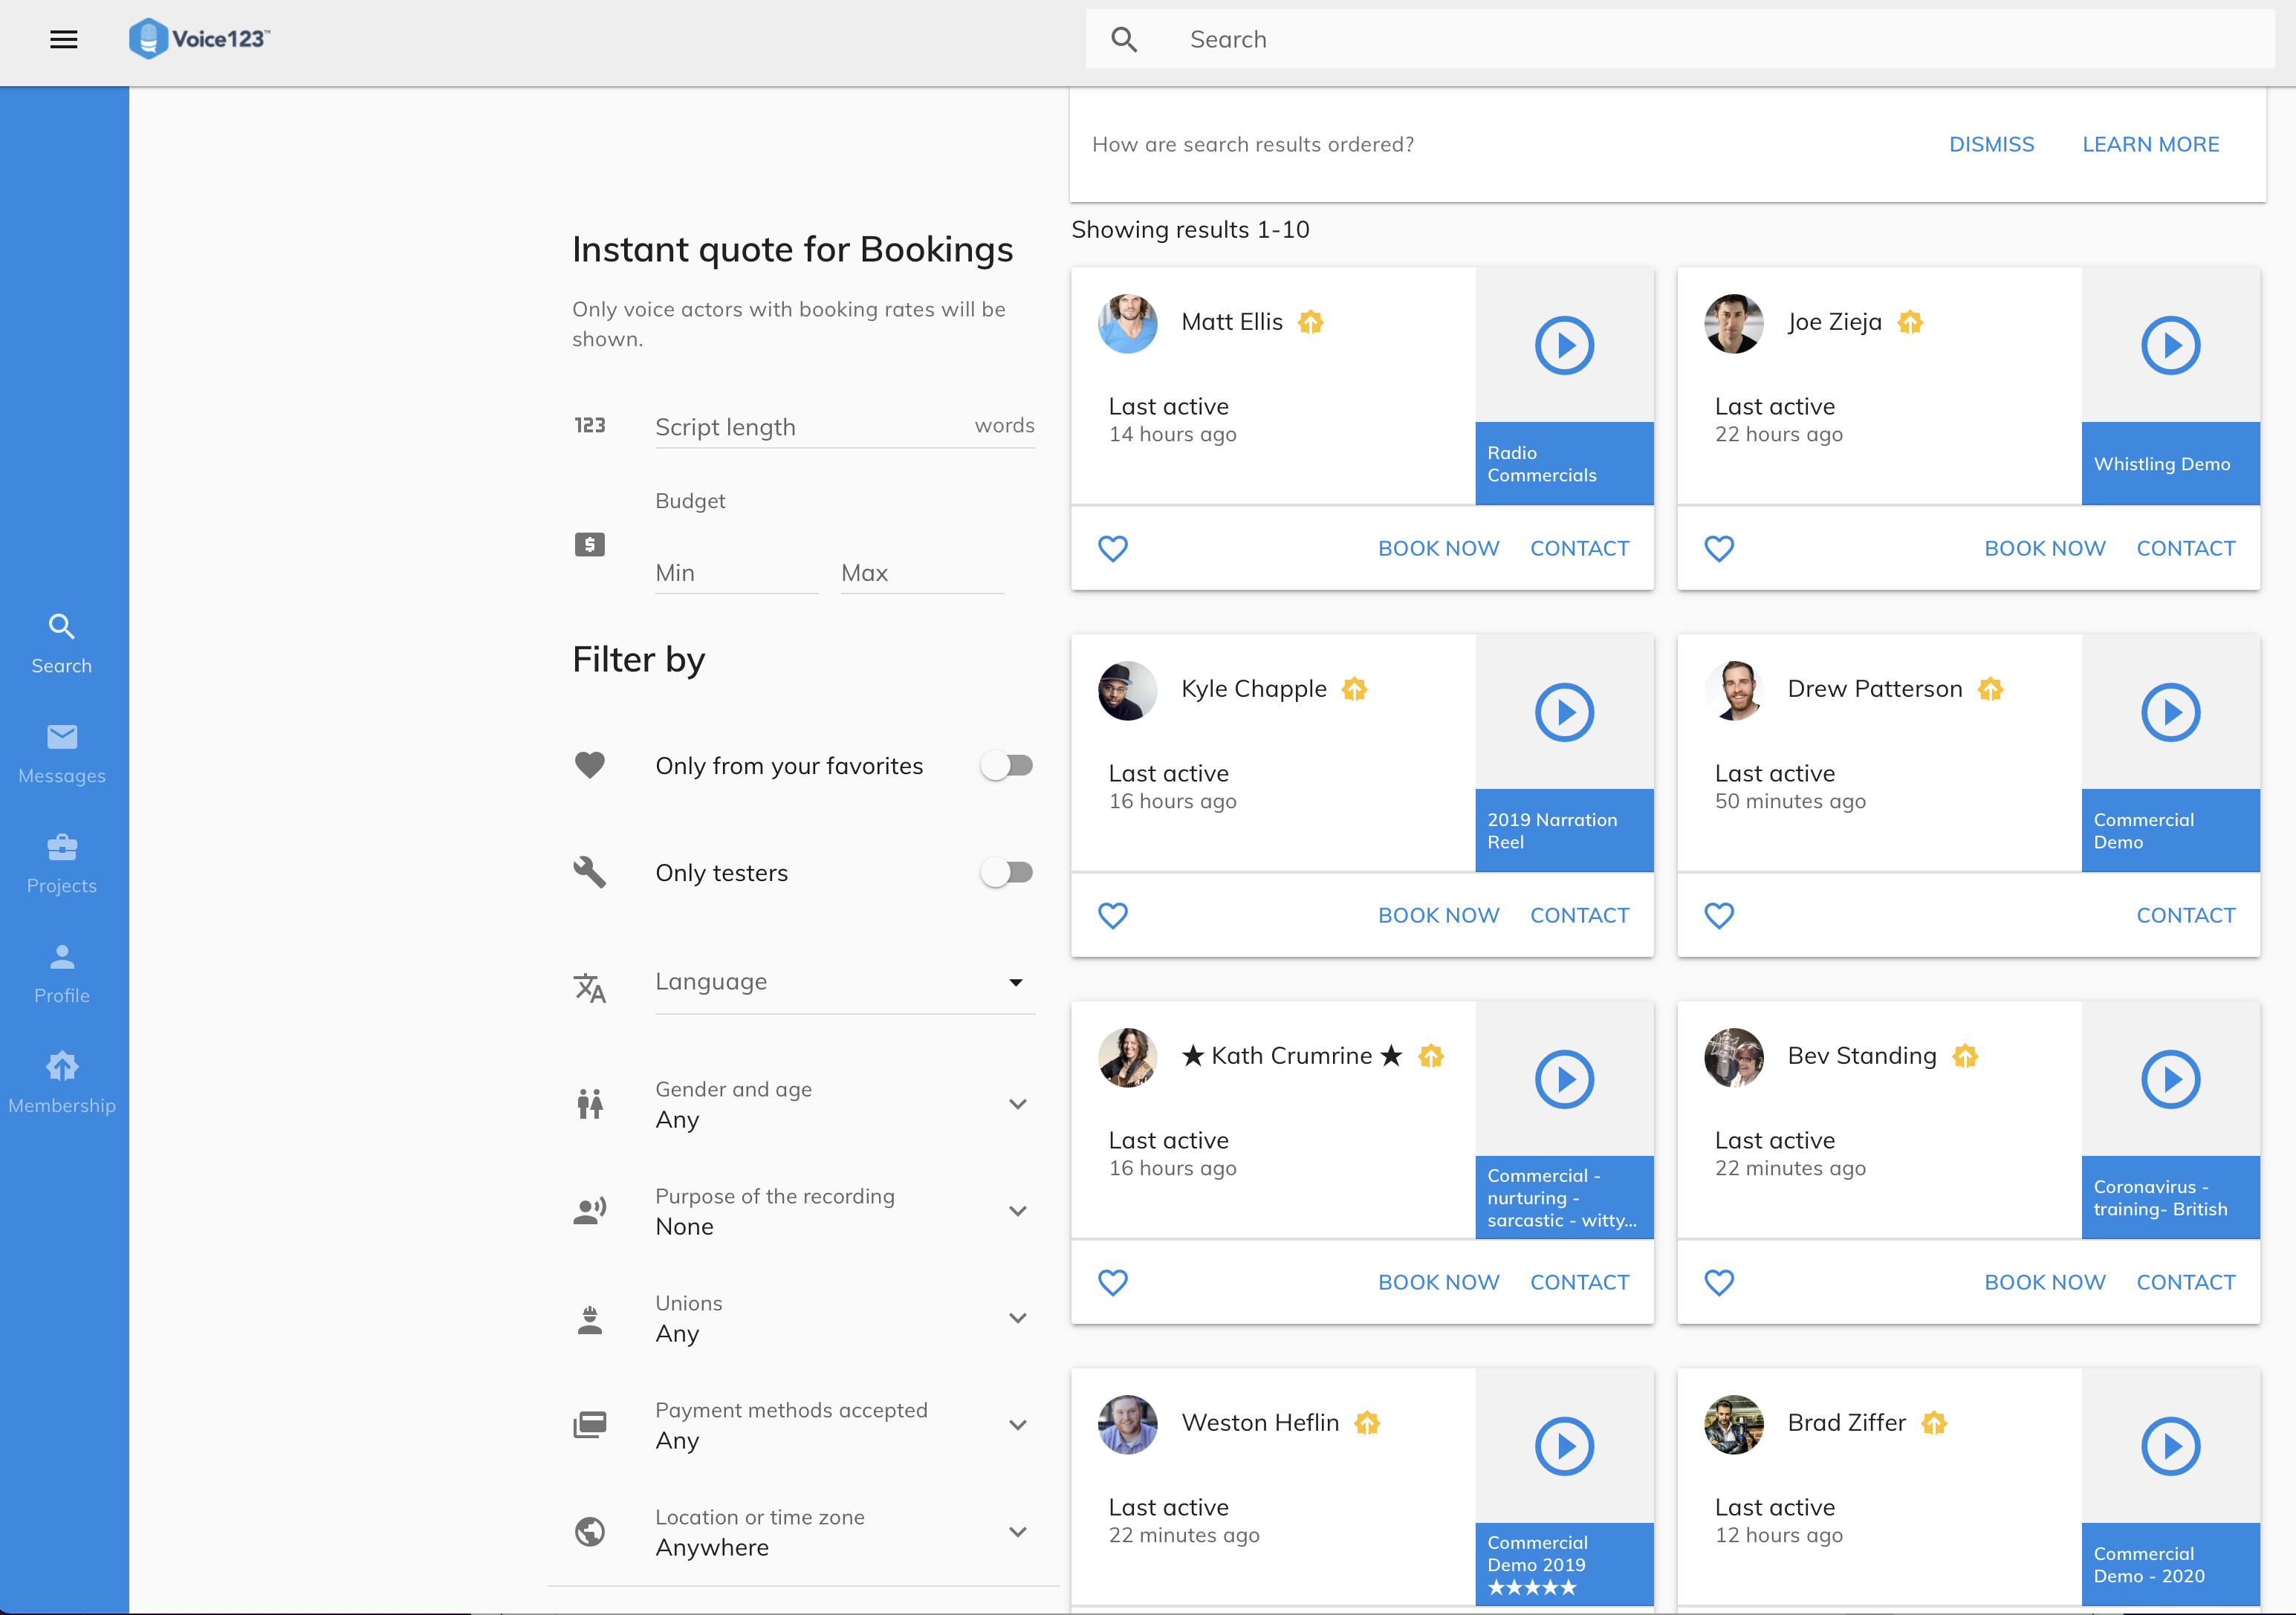Click the premium badge beside Drew Patterson
The height and width of the screenshot is (1615, 2296).
pos(1990,690)
